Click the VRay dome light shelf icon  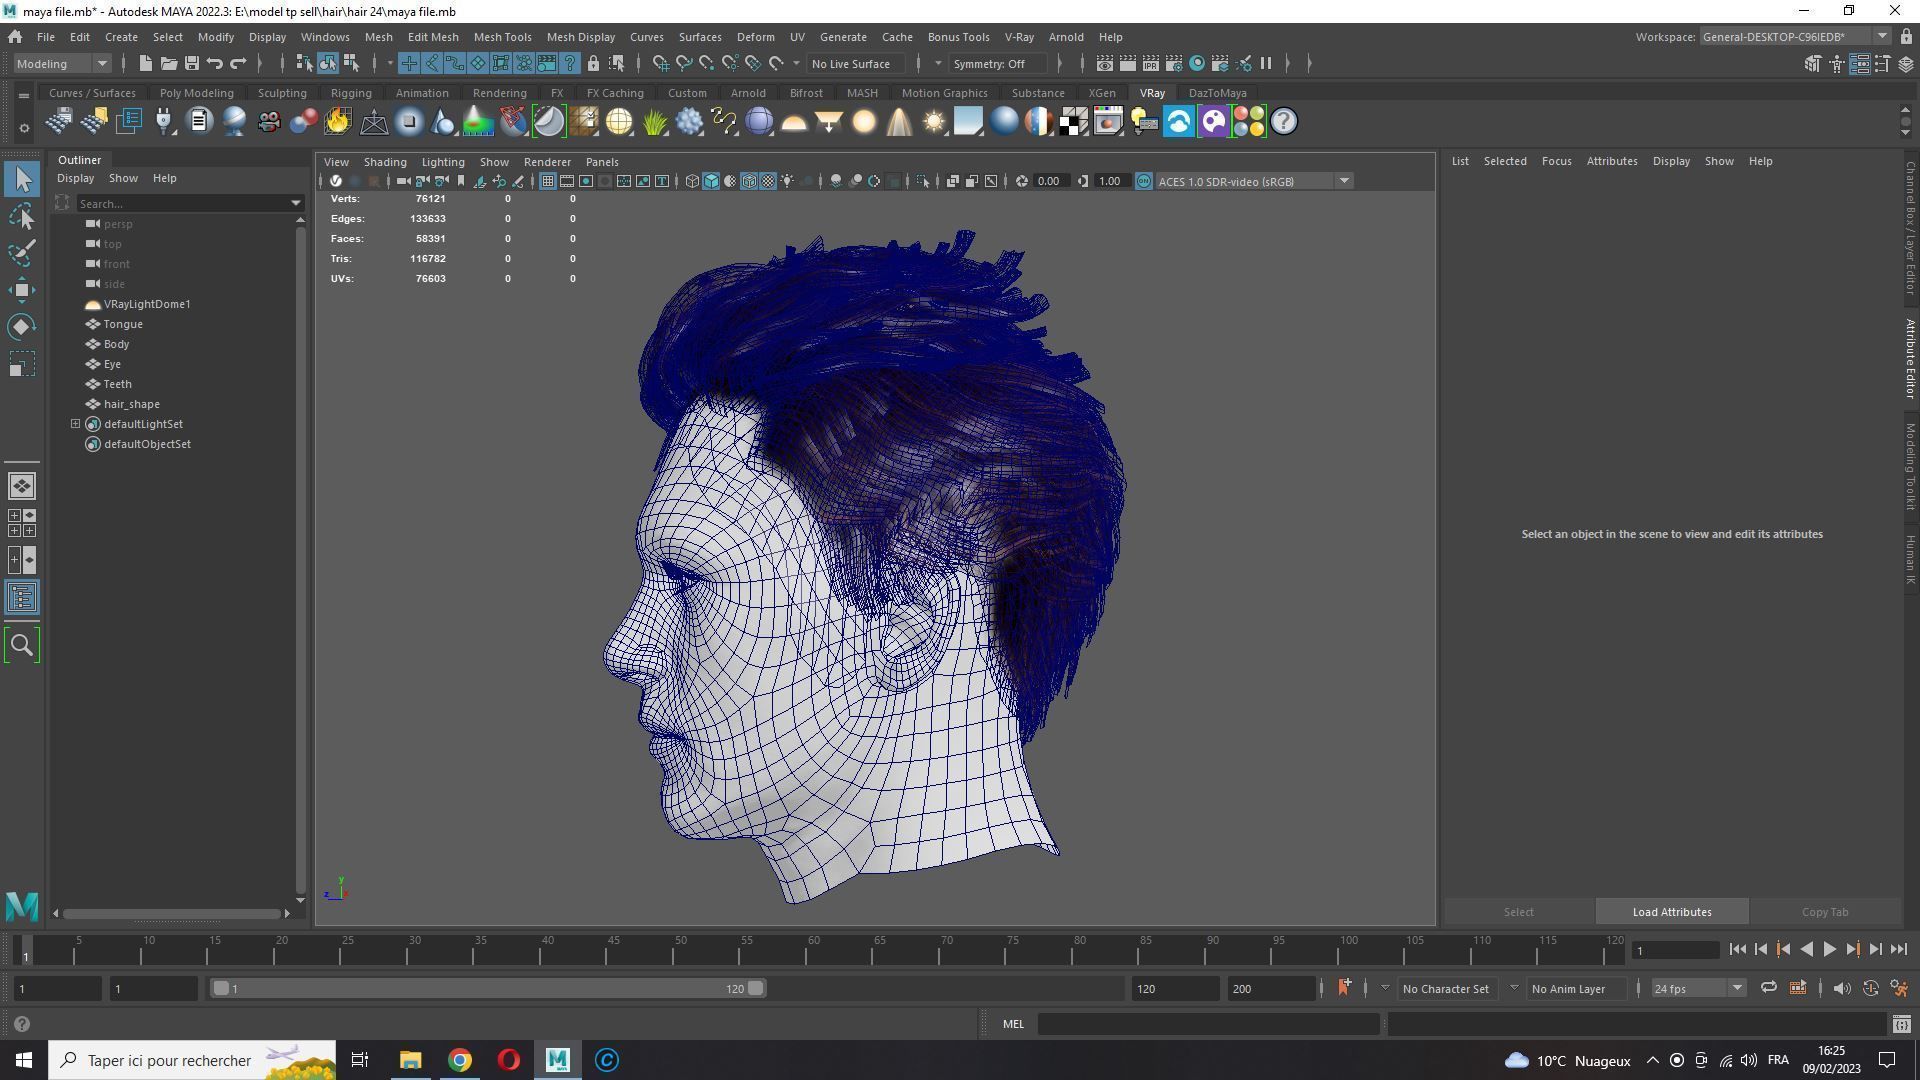point(793,122)
